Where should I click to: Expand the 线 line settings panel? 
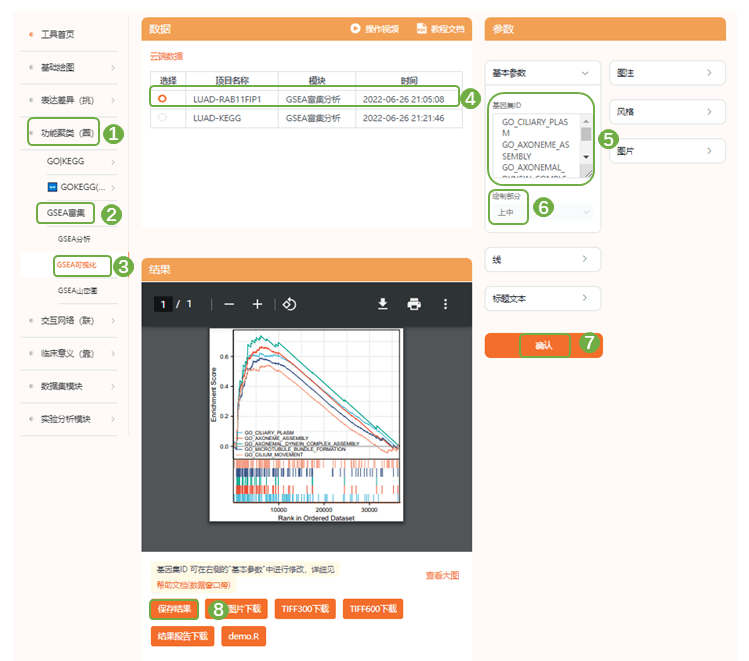[x=543, y=259]
